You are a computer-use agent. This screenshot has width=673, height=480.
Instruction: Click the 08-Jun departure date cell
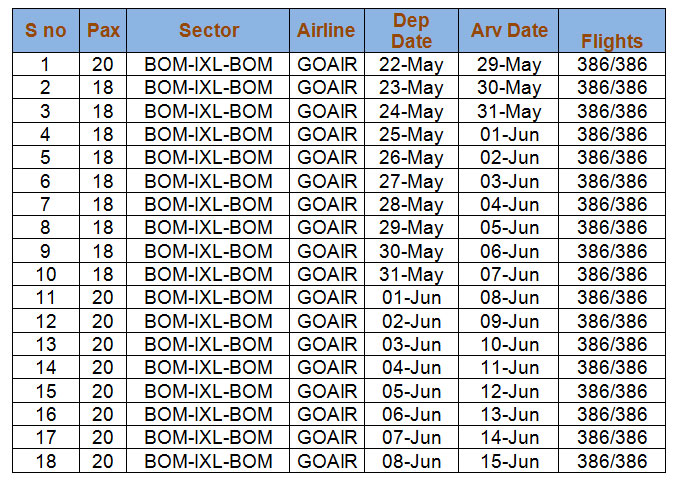[x=411, y=461]
